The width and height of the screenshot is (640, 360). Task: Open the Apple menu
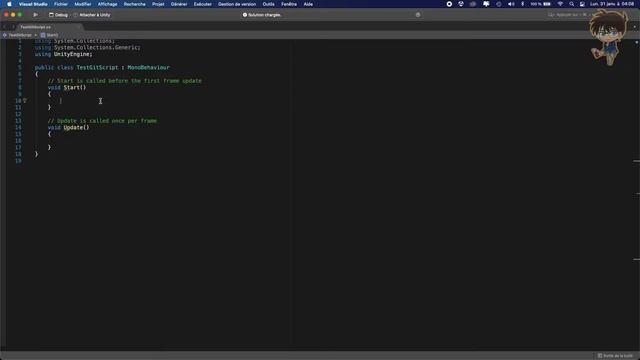(9, 4)
